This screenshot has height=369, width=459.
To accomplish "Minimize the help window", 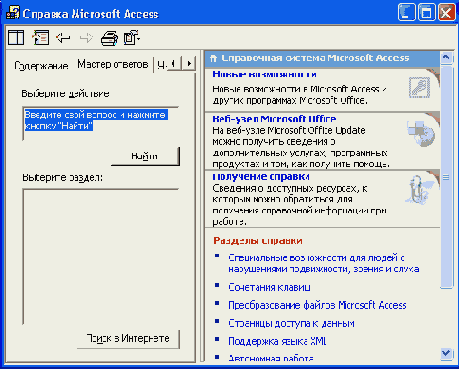I will [x=407, y=13].
